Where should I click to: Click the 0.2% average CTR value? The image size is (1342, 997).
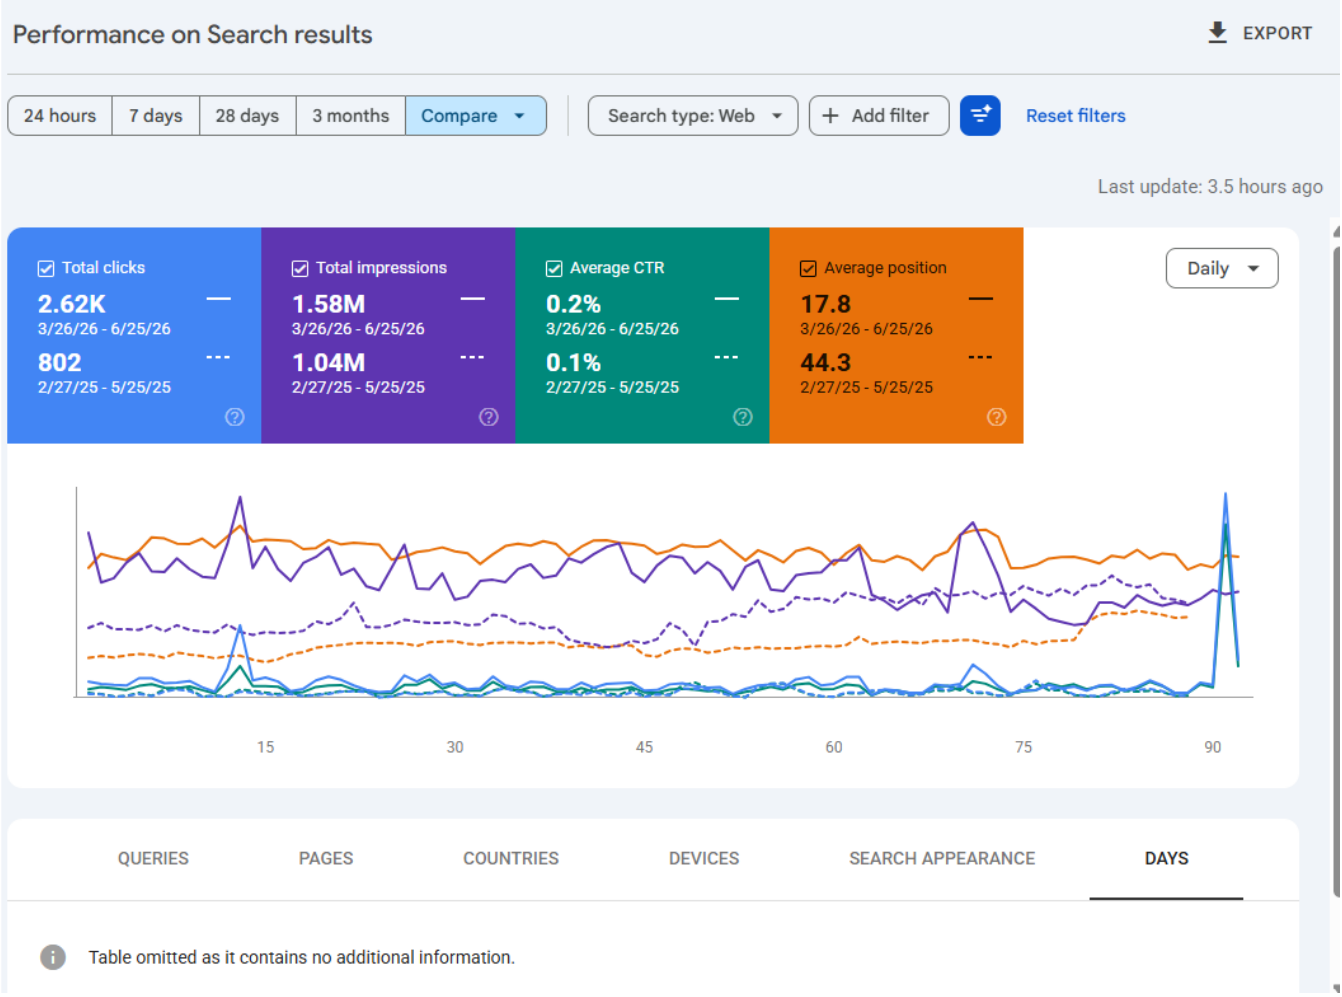pyautogui.click(x=574, y=304)
